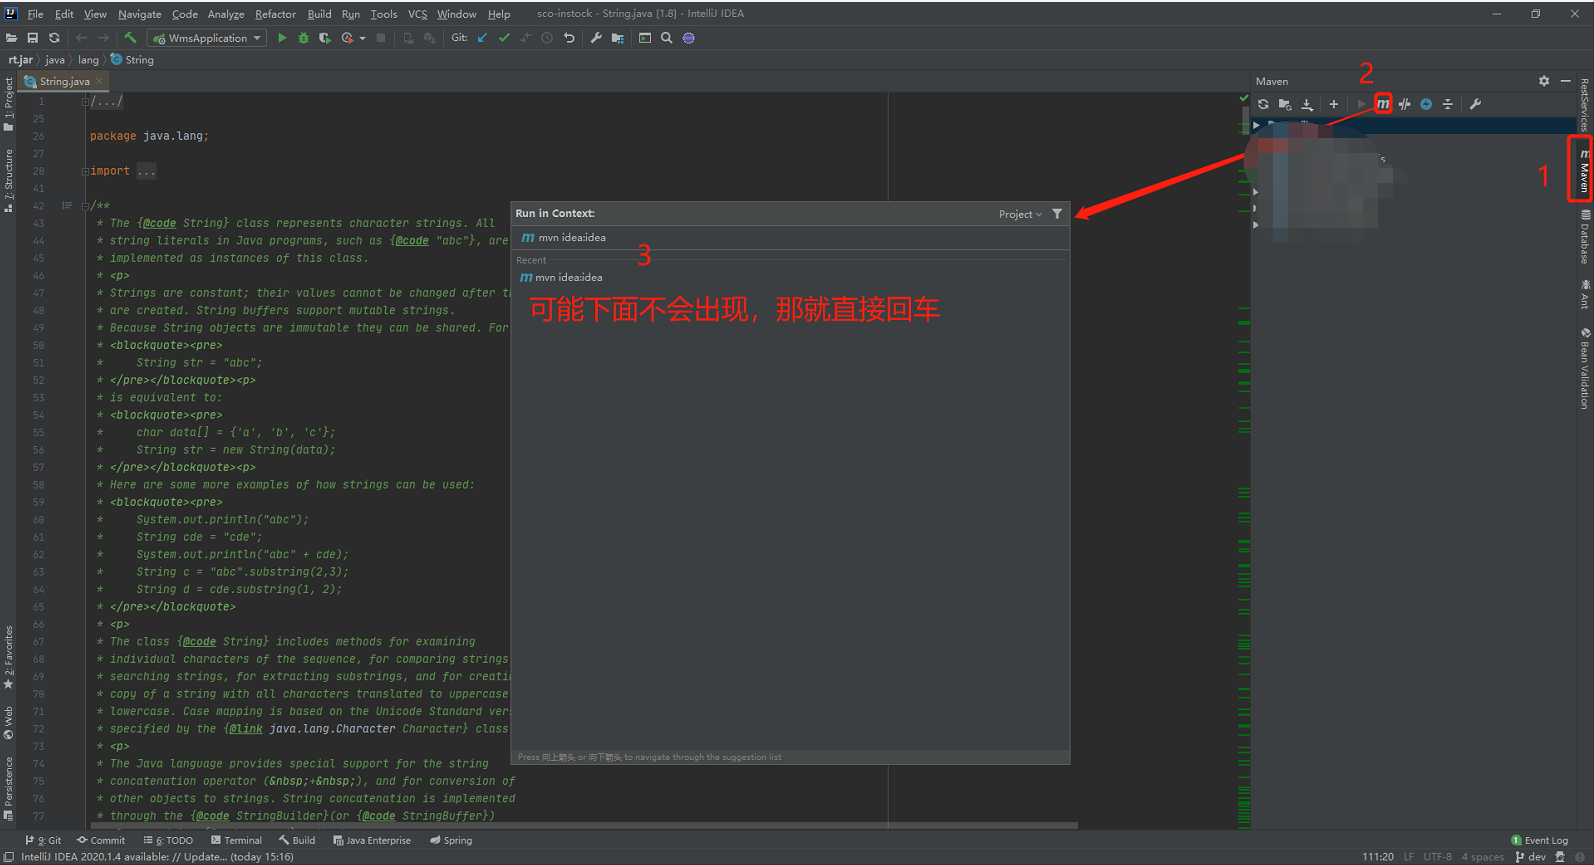Click the UTF-8 encoding status entry

1437,857
